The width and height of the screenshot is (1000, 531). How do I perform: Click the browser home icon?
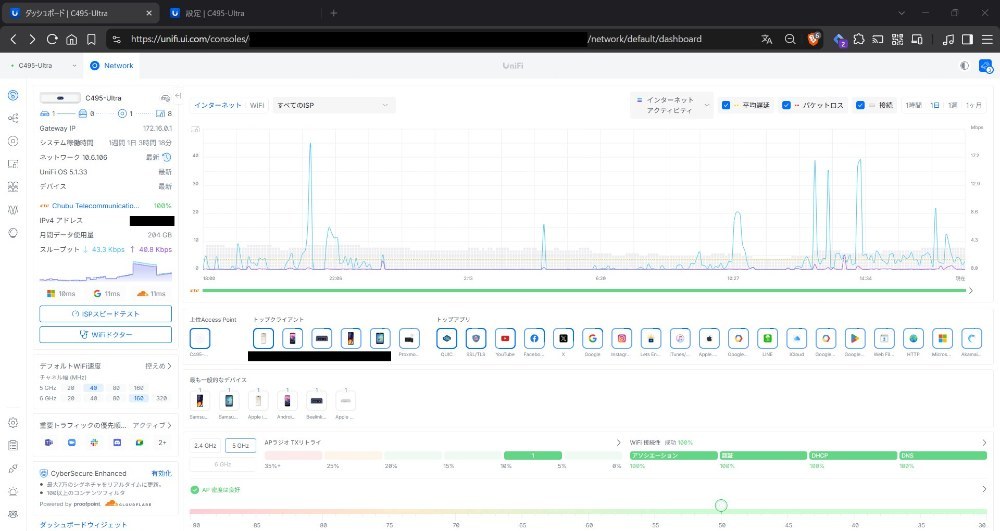tap(71, 40)
